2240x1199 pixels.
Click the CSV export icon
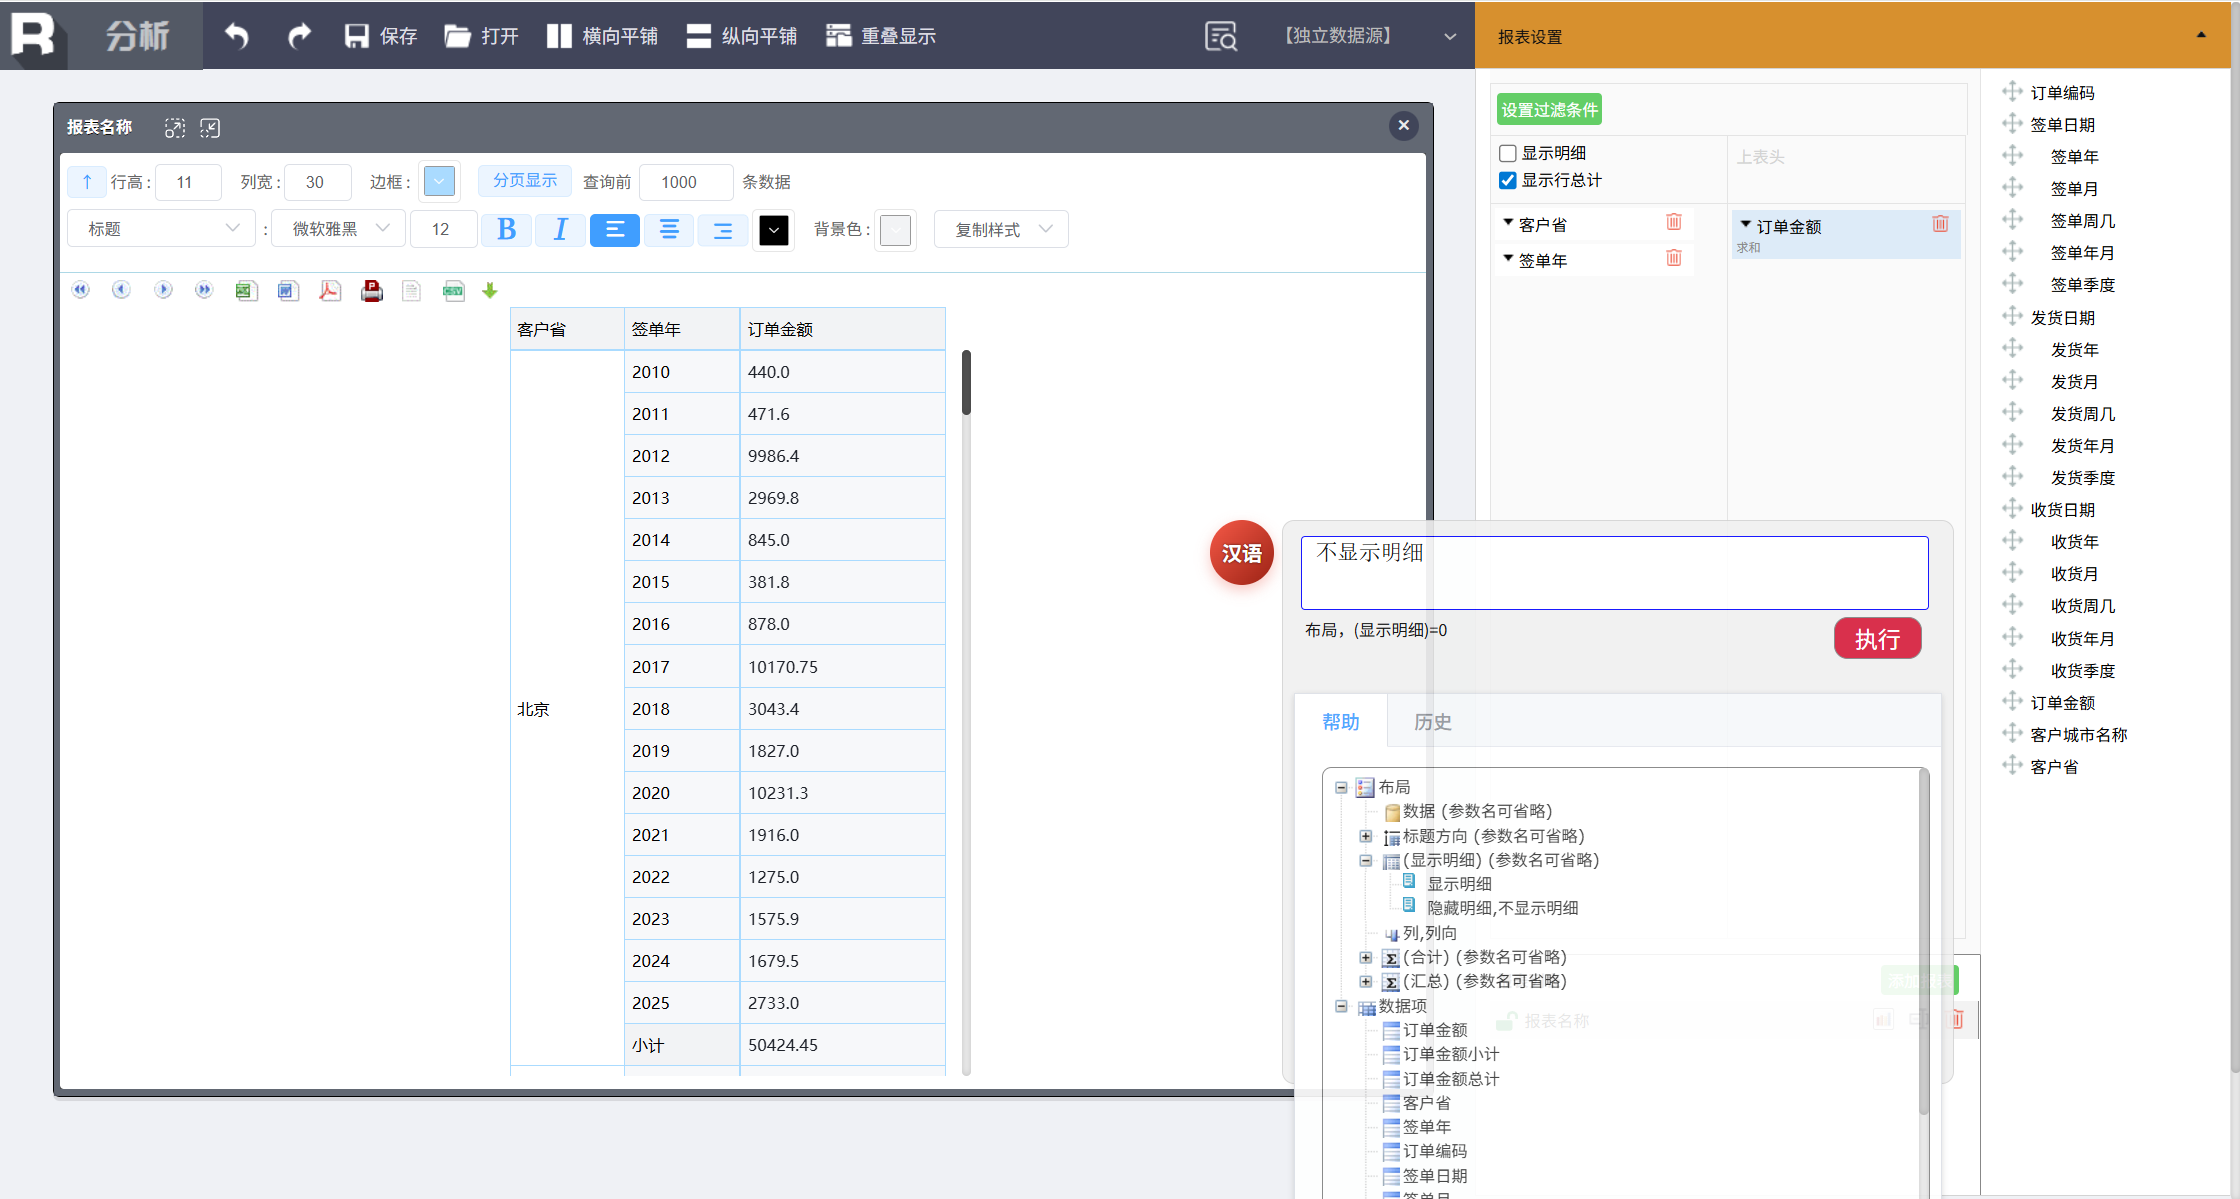click(x=453, y=291)
